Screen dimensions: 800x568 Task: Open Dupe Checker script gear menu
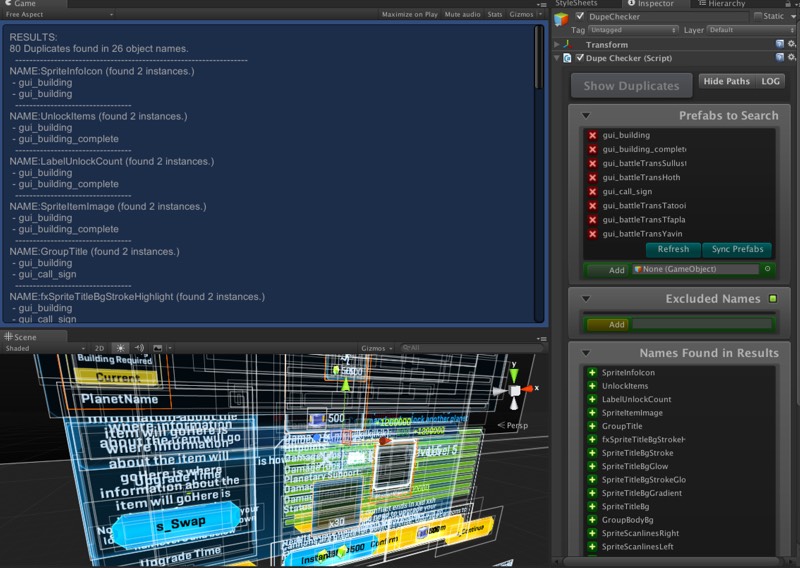point(792,58)
